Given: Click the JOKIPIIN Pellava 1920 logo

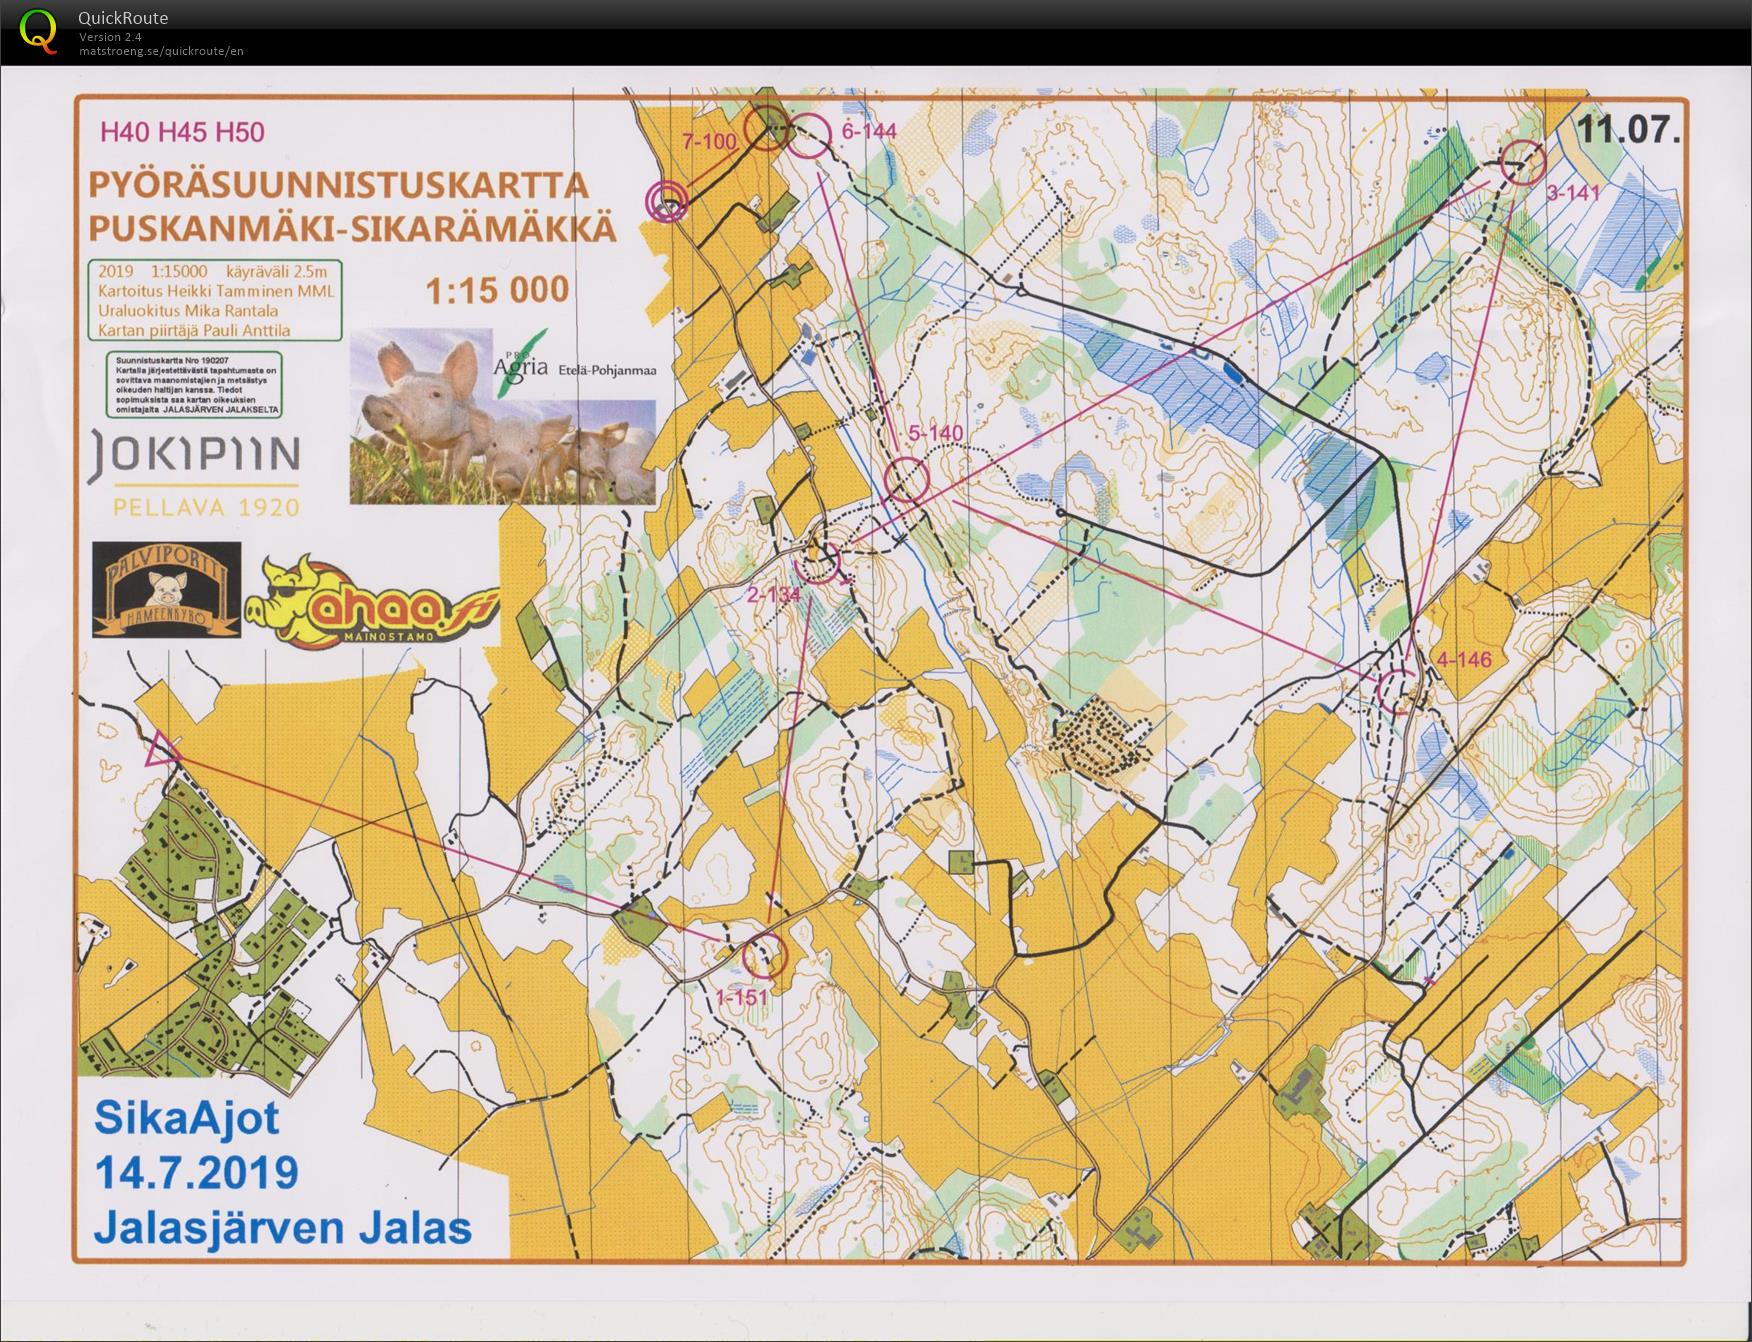Looking at the screenshot, I should 195,473.
